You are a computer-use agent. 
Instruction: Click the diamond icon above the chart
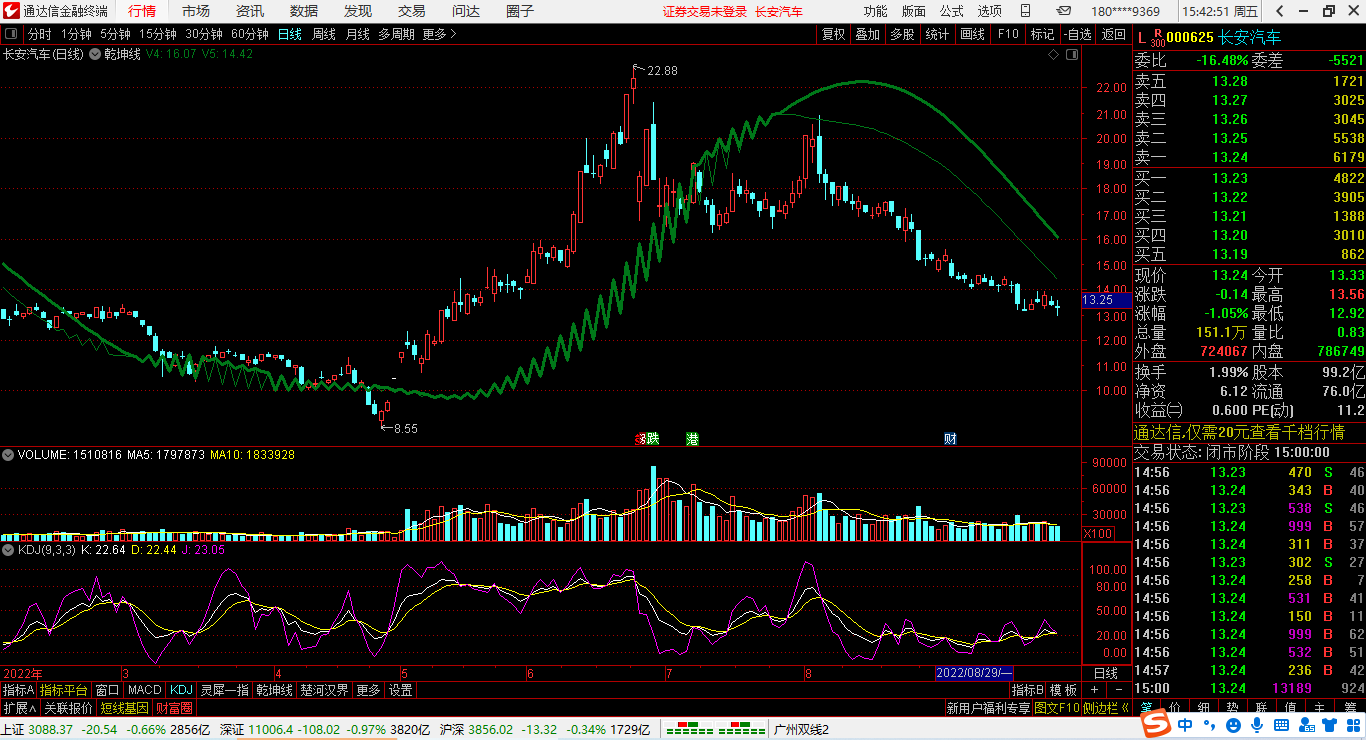1053,54
